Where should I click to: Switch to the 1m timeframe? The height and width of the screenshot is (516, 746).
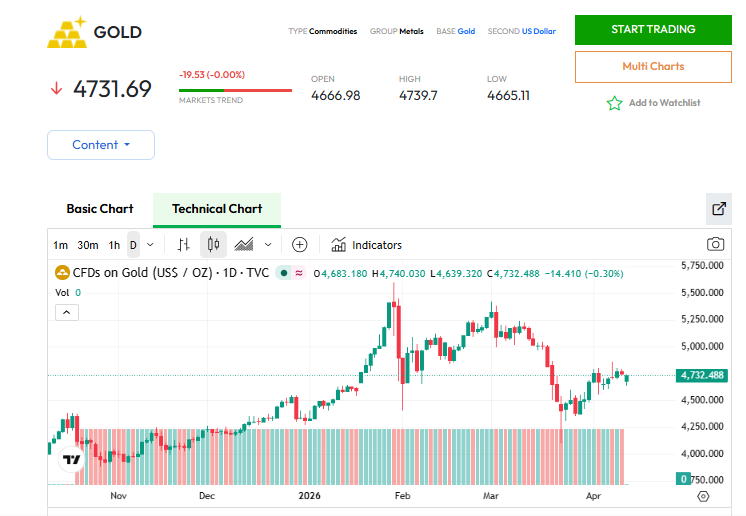[x=61, y=245]
